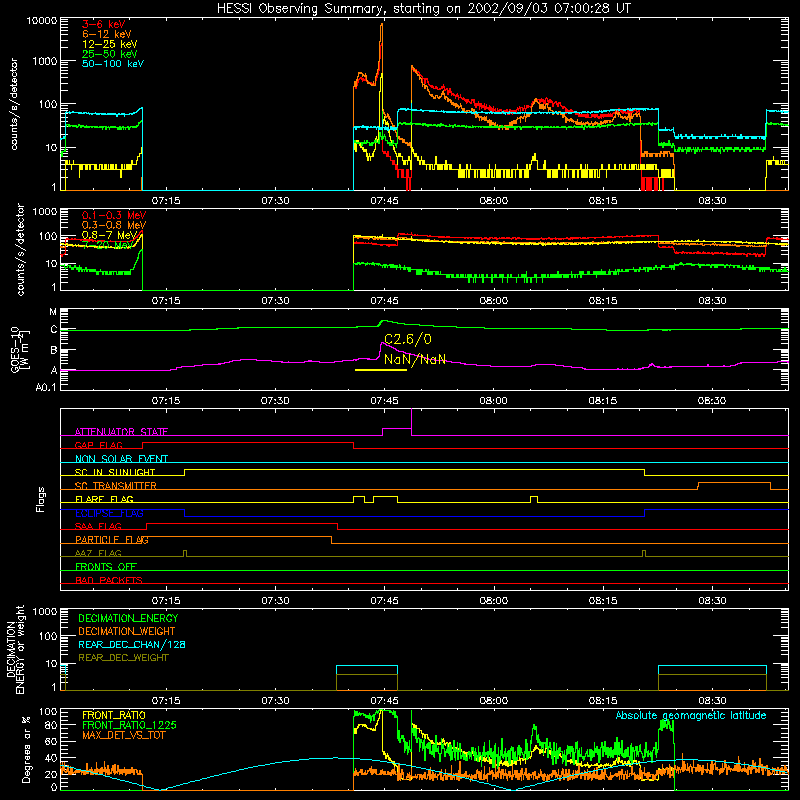Click the yellow flare interval bar below NaN/NaN
The width and height of the screenshot is (800, 800).
click(x=381, y=369)
